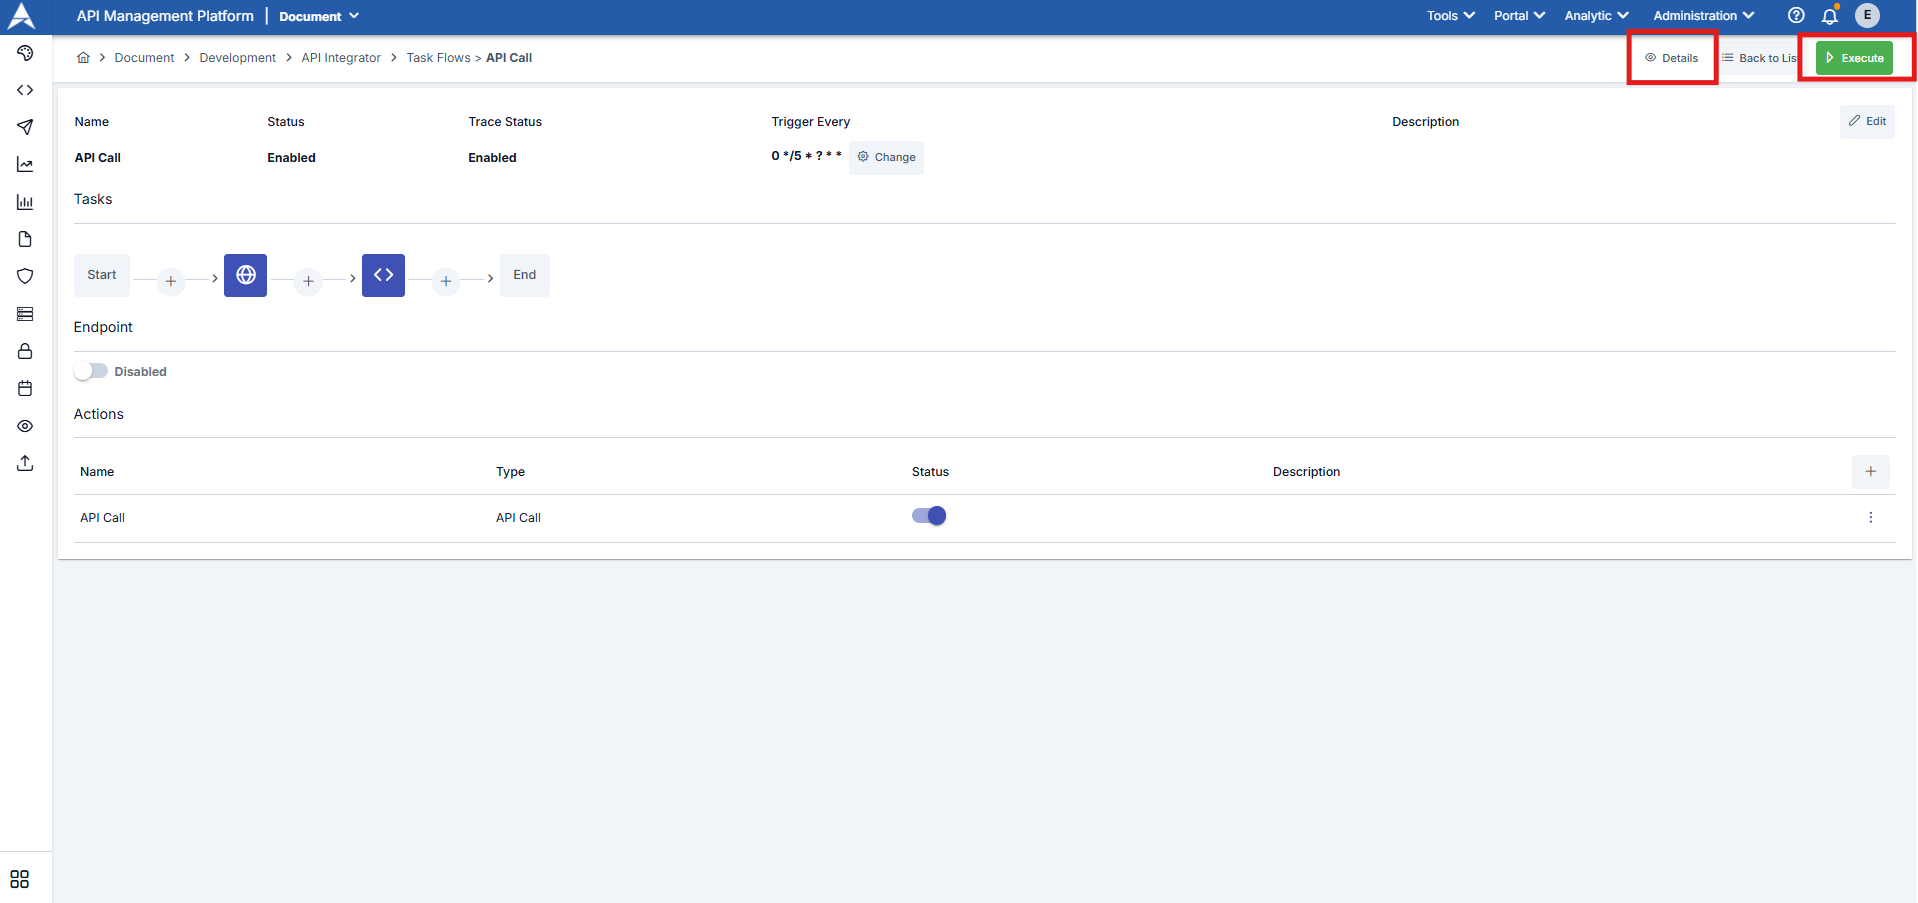
Task: Click the help question mark icon
Action: (x=1796, y=16)
